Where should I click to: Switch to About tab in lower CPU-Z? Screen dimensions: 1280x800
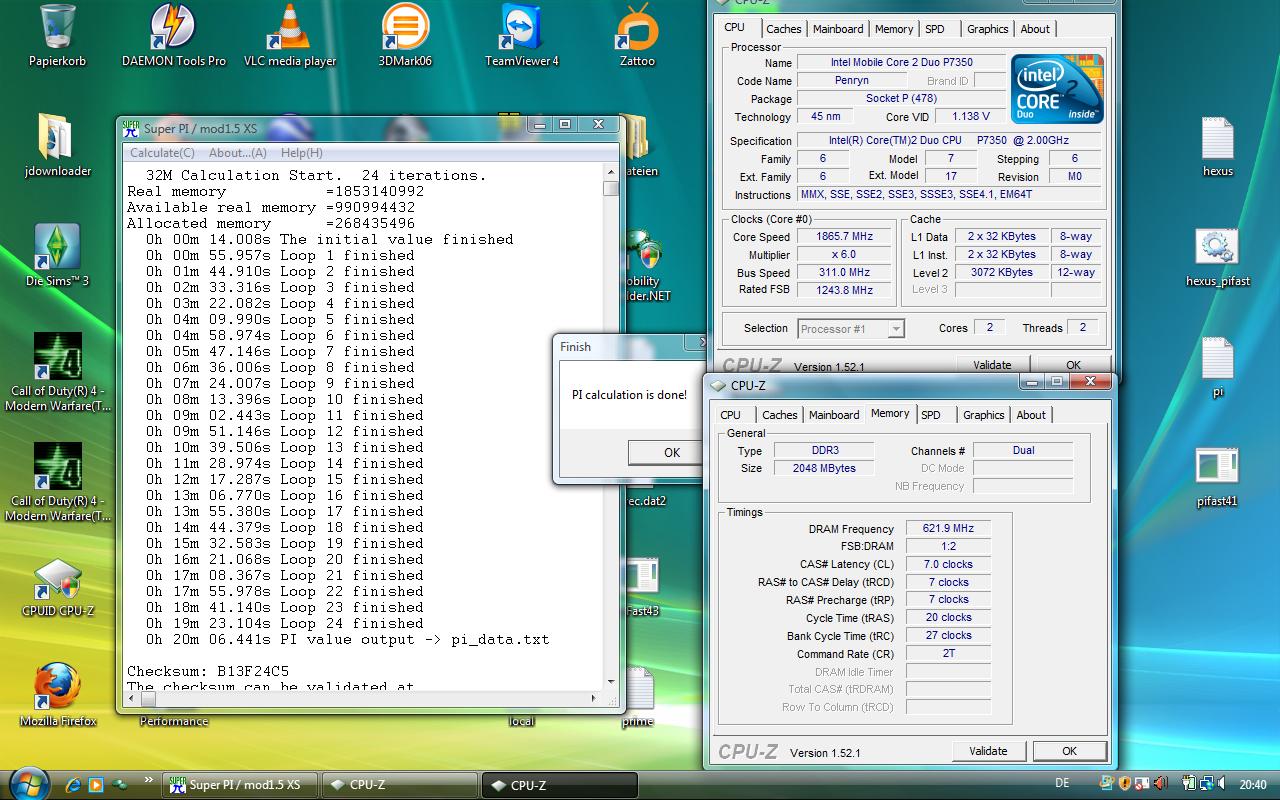tap(1031, 415)
